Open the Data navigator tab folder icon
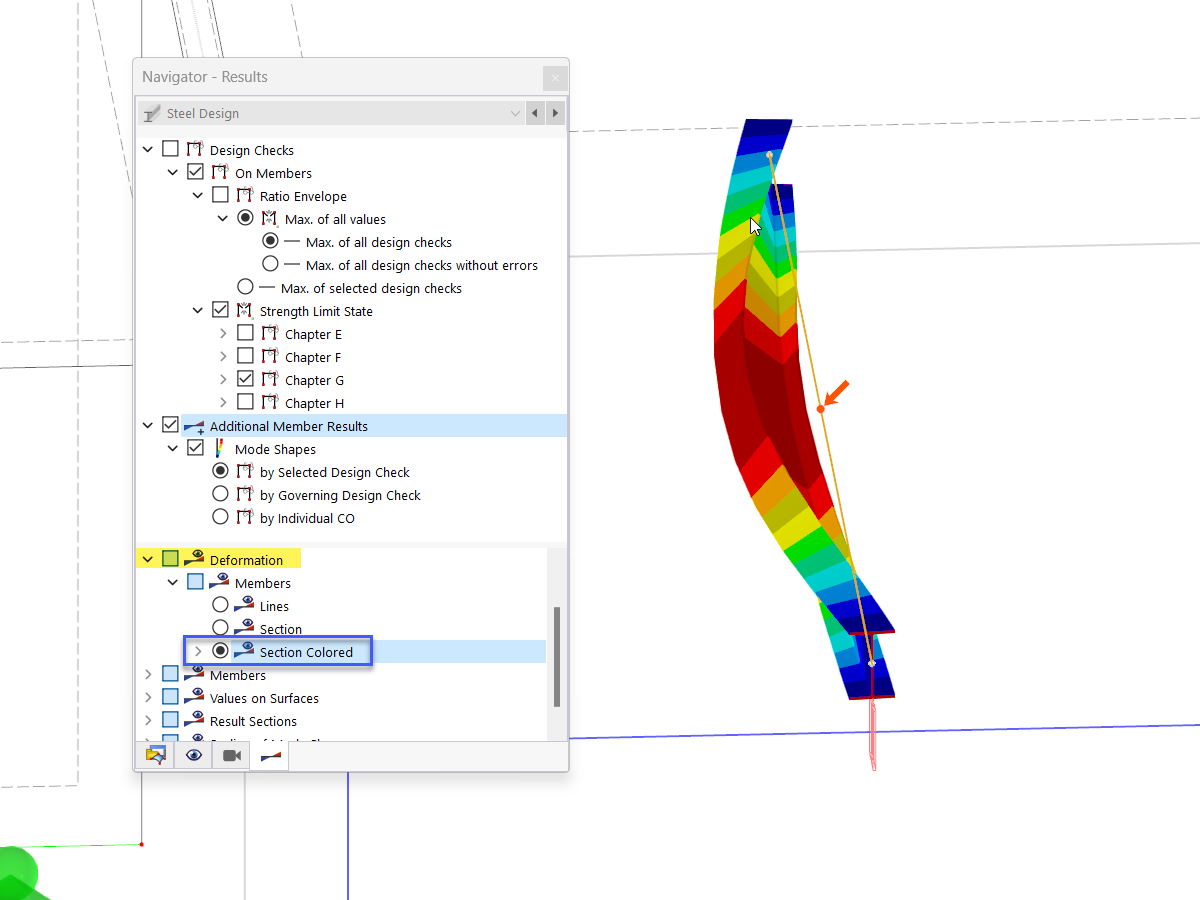 point(156,754)
